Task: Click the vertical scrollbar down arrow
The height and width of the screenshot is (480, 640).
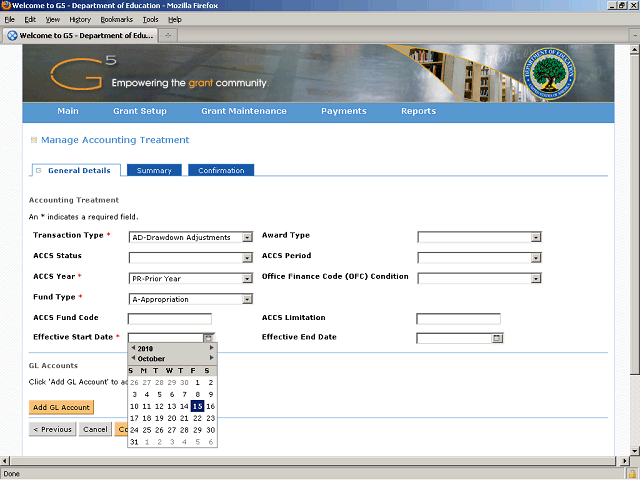Action: [634, 451]
